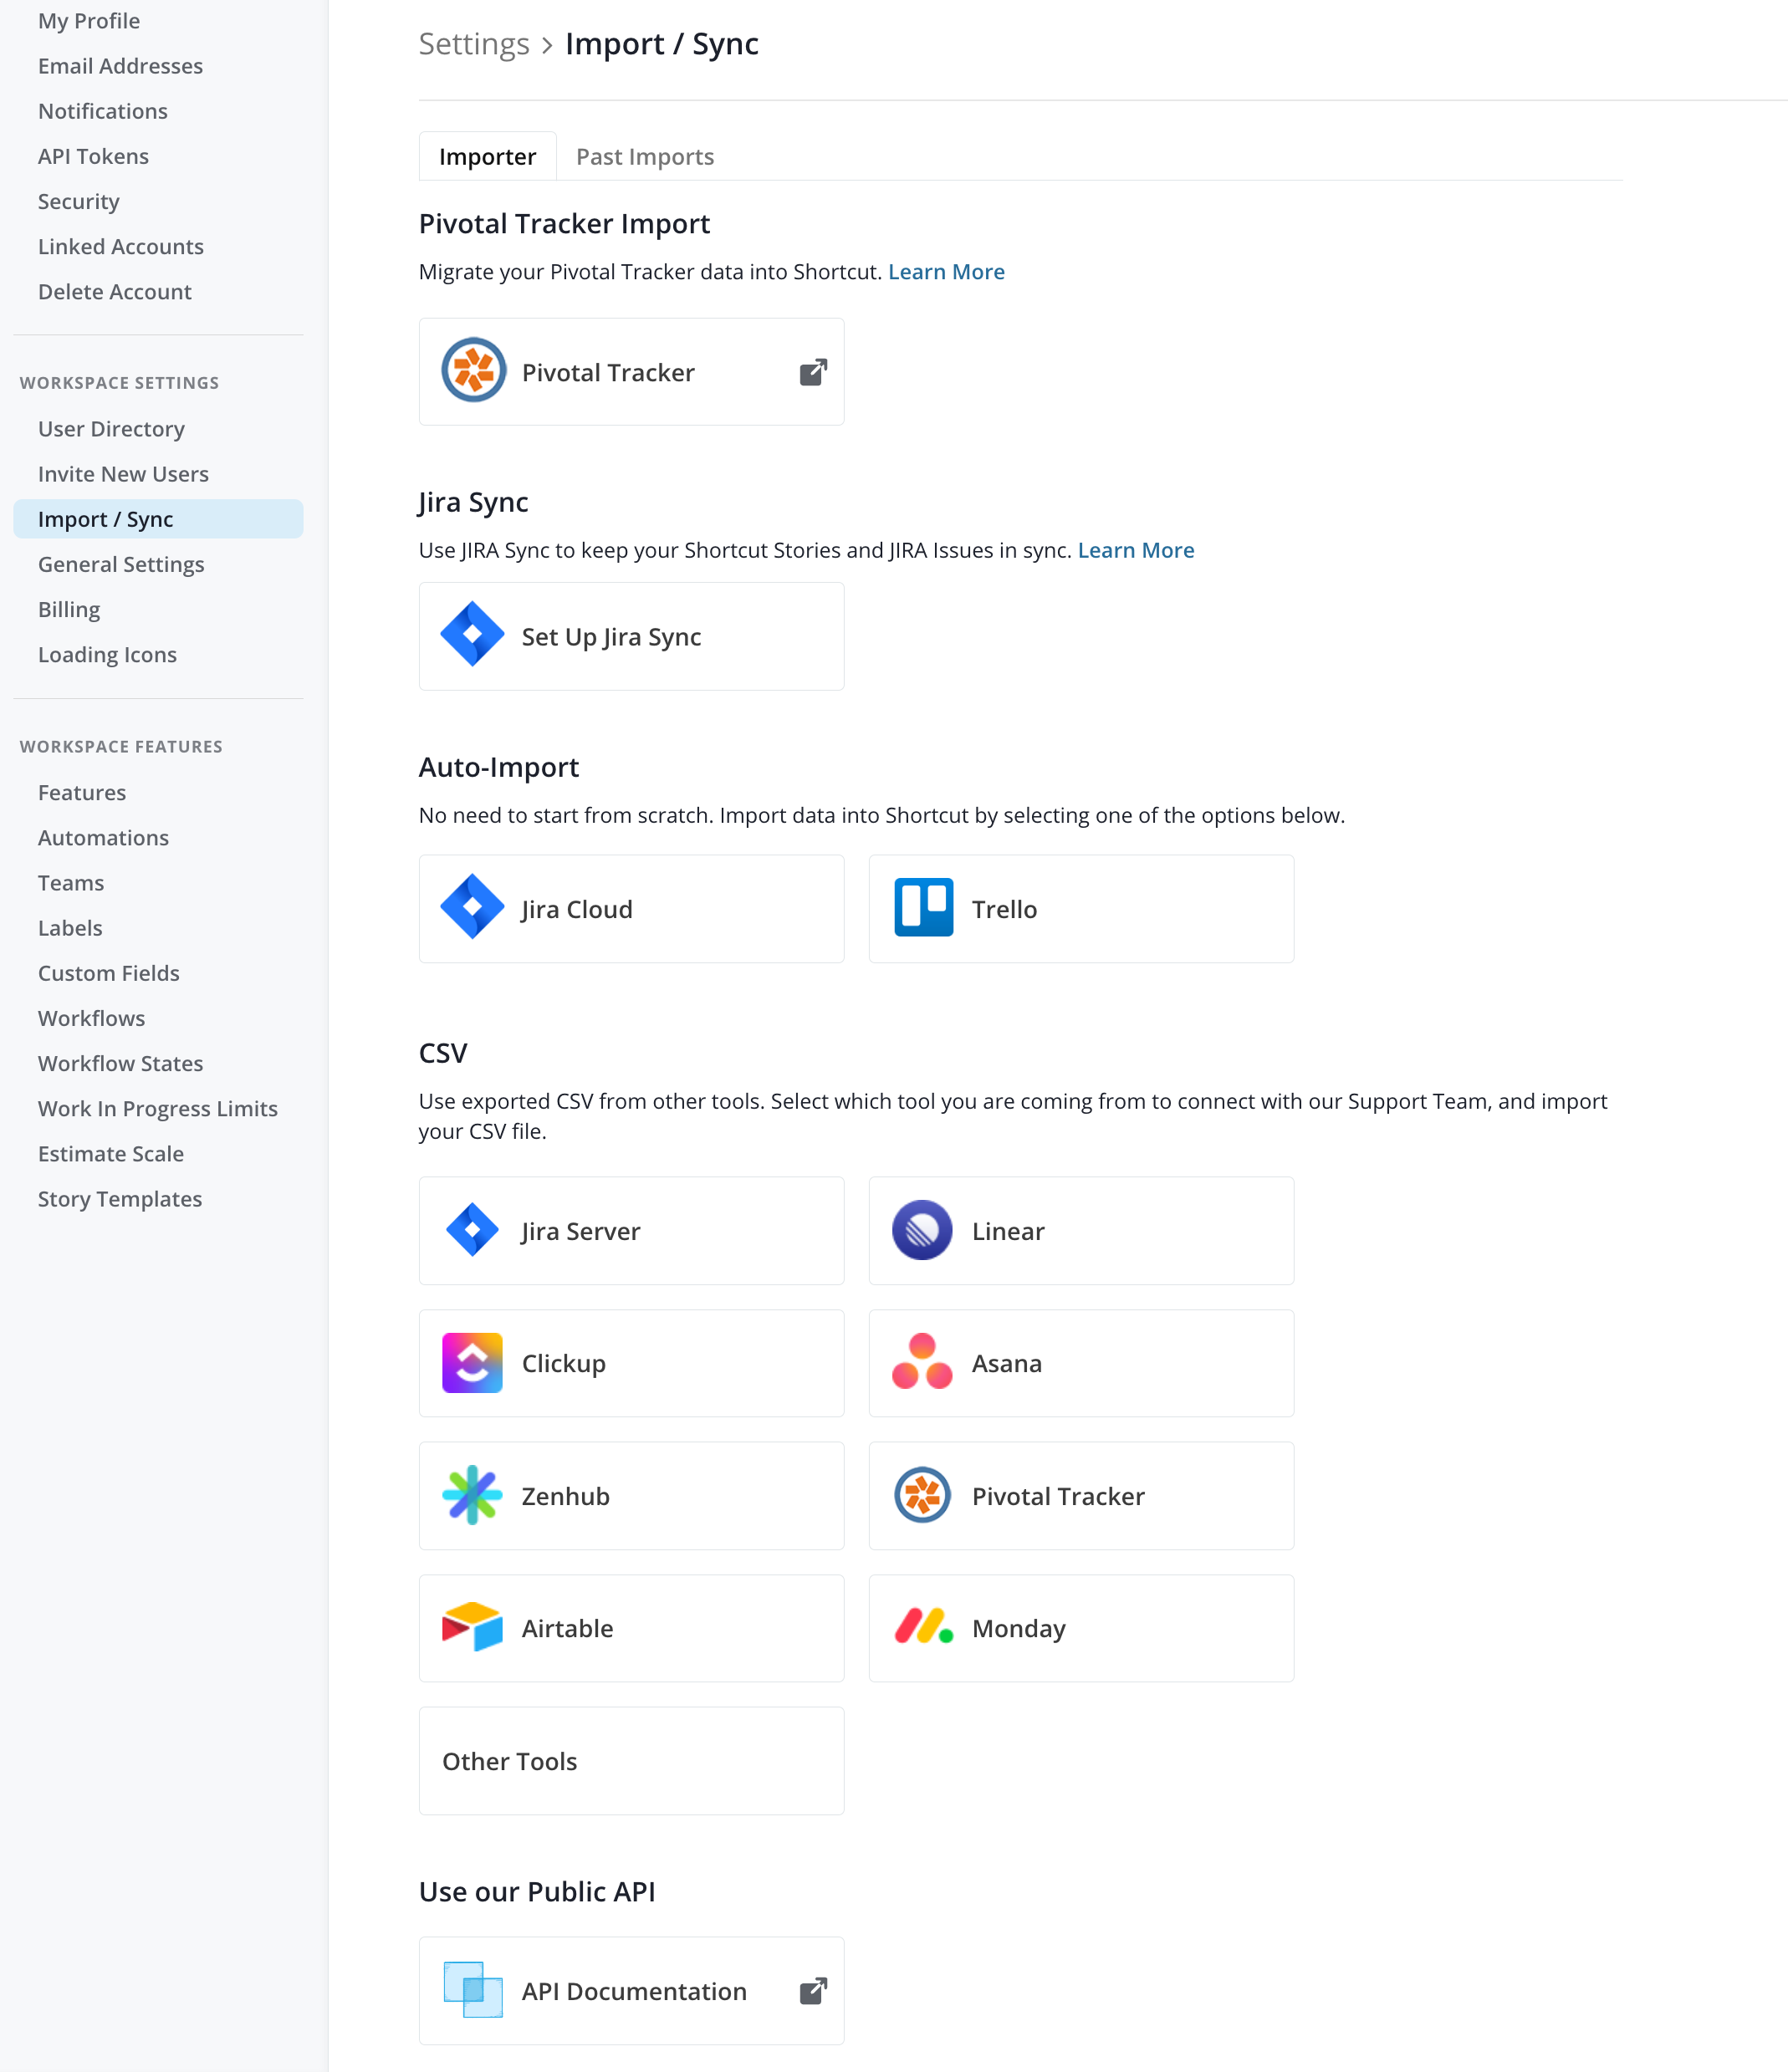Click the Pivotal Tracker logo in Pivotal Tracker Import
Screen dimensions: 1788x2072
[x=473, y=371]
